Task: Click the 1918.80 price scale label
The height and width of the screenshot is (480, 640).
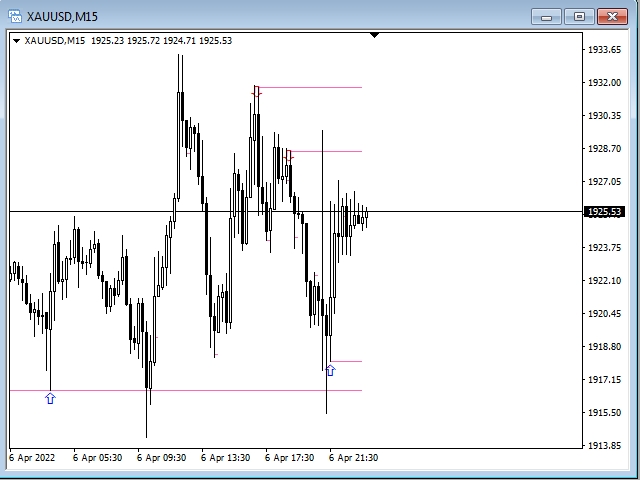Action: [x=604, y=347]
